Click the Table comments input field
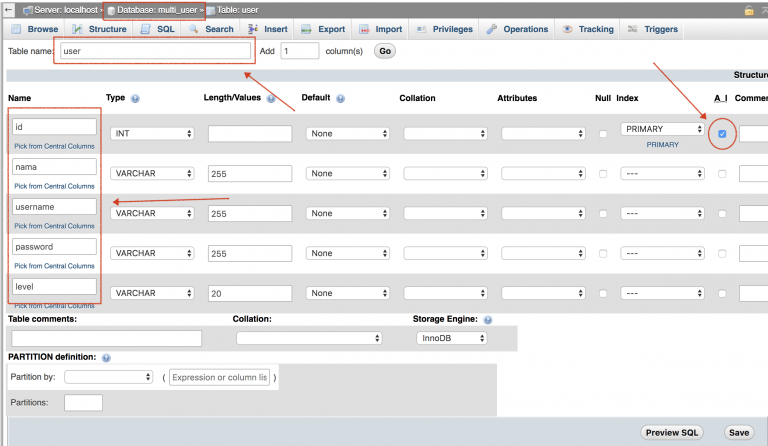The image size is (768, 446). [106, 338]
